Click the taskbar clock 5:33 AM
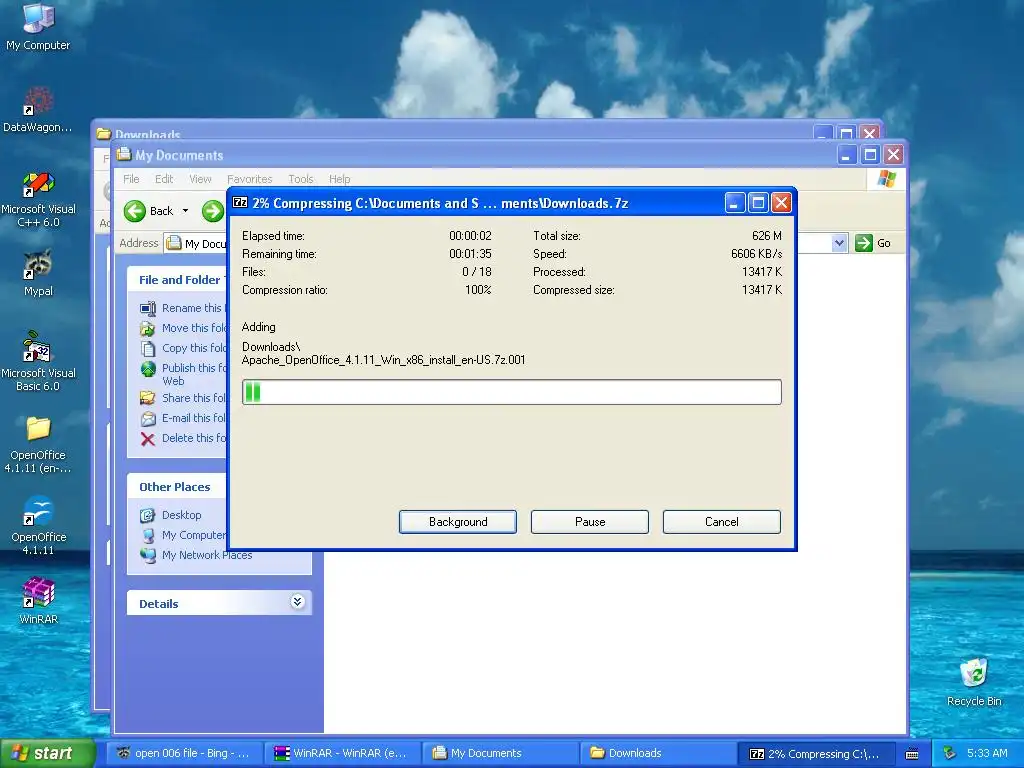The width and height of the screenshot is (1024, 768). tap(987, 753)
